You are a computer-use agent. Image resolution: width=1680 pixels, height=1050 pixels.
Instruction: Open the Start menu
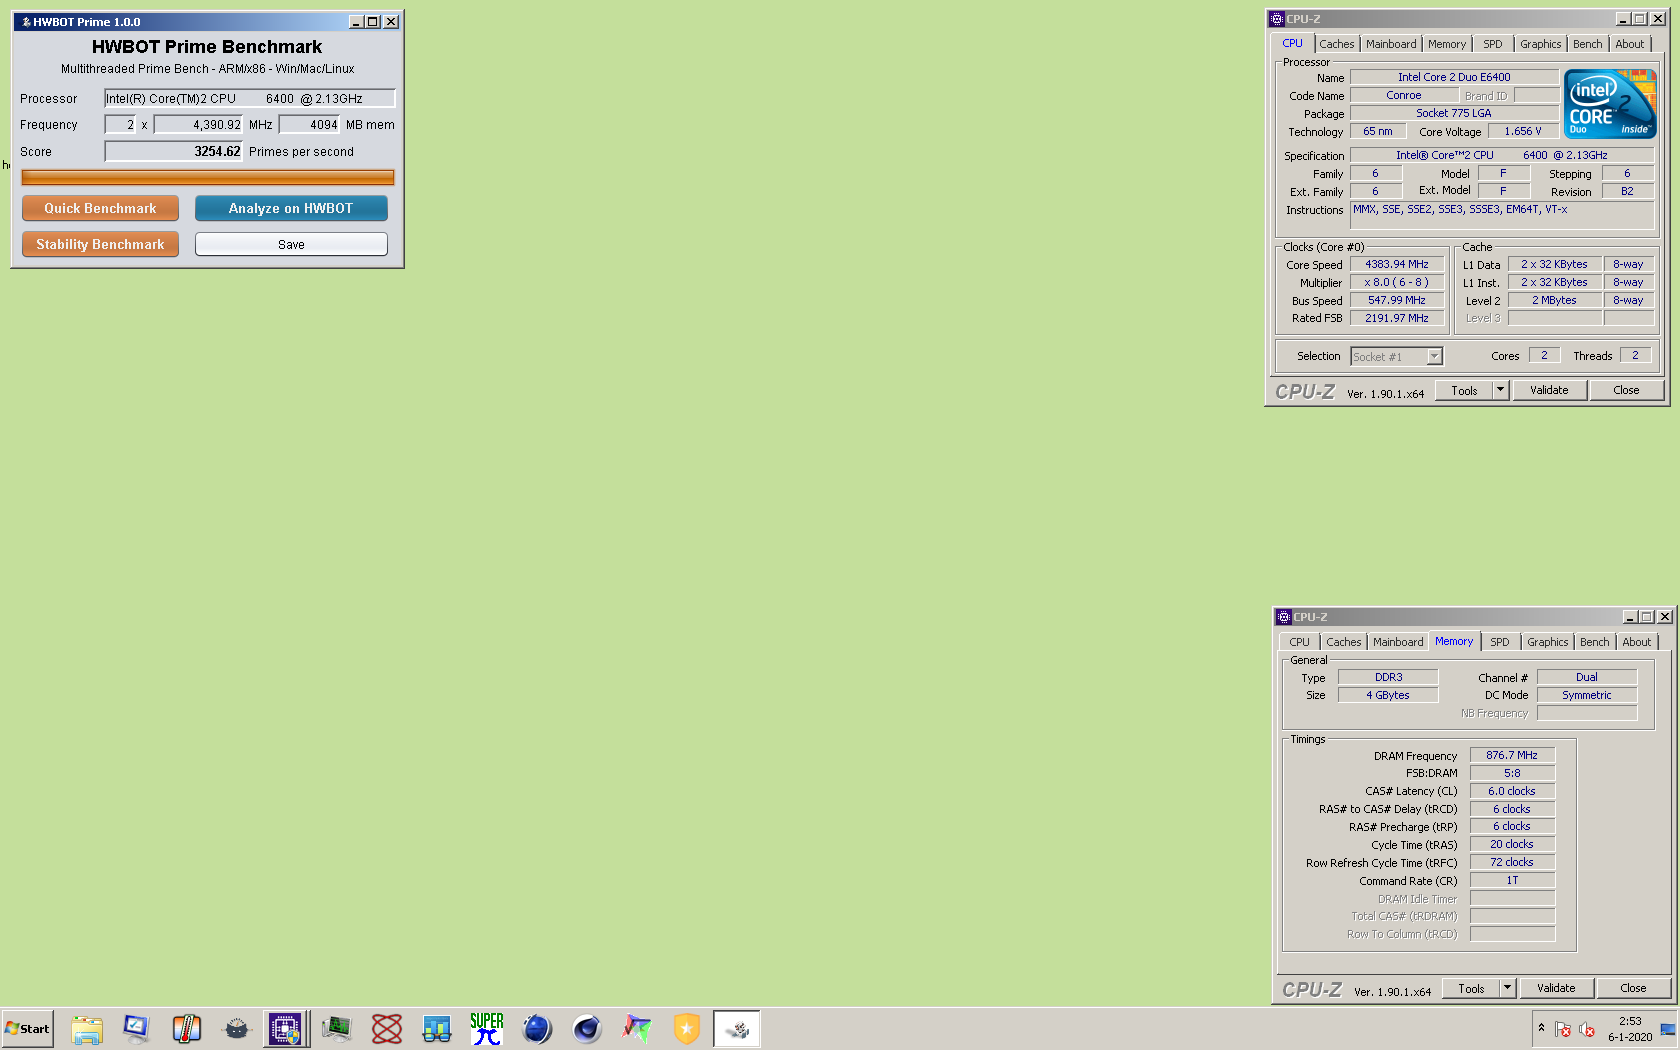[27, 1029]
